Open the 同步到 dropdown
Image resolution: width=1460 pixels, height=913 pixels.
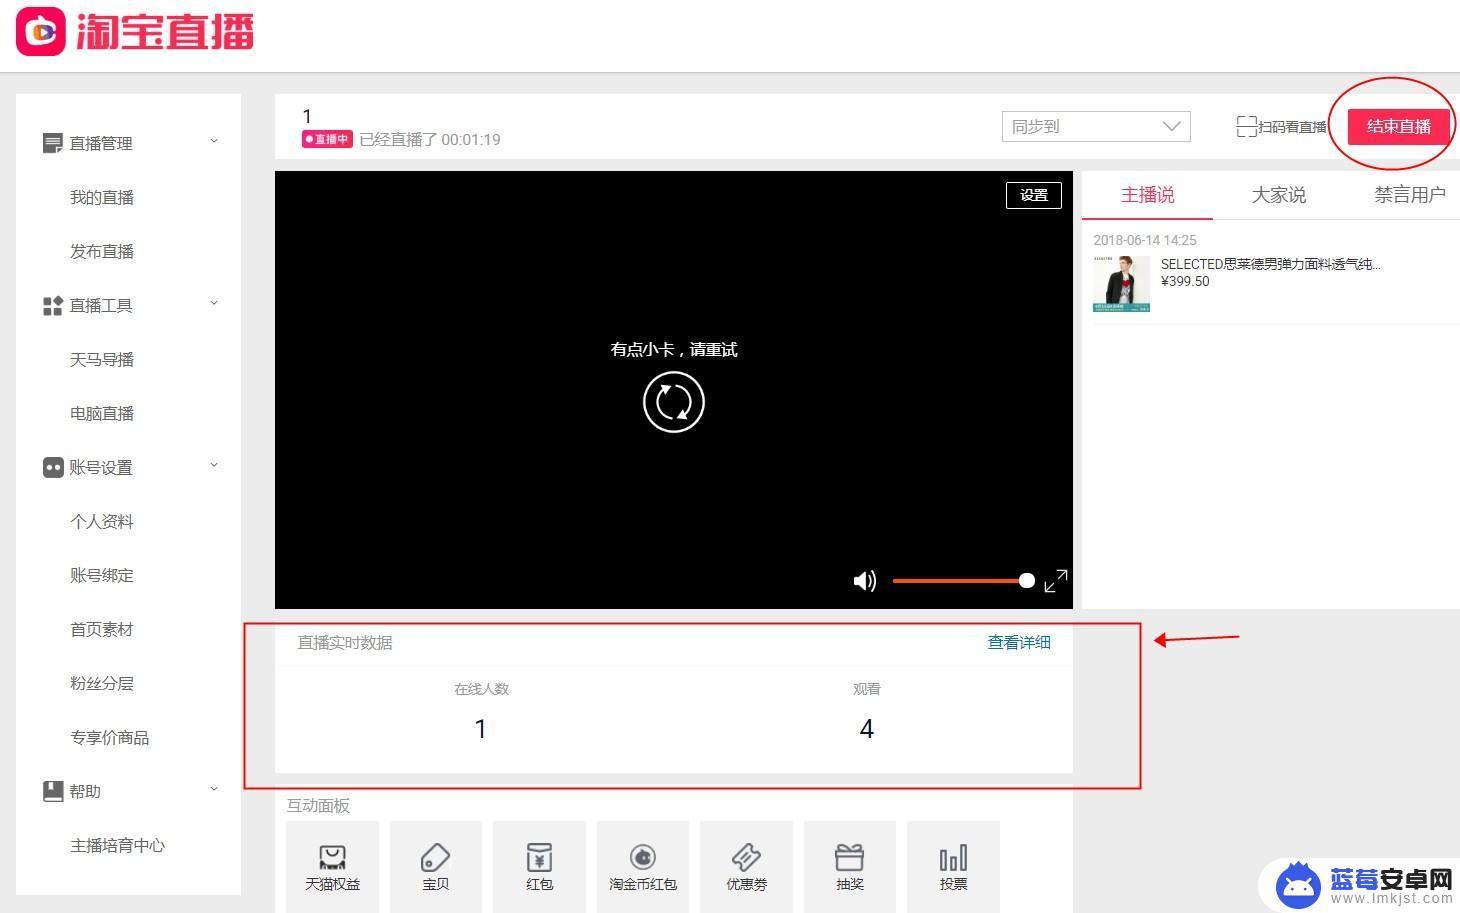[x=1096, y=127]
